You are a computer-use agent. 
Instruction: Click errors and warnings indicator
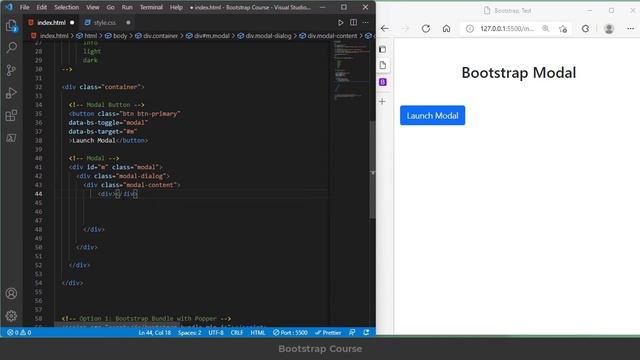(19, 333)
